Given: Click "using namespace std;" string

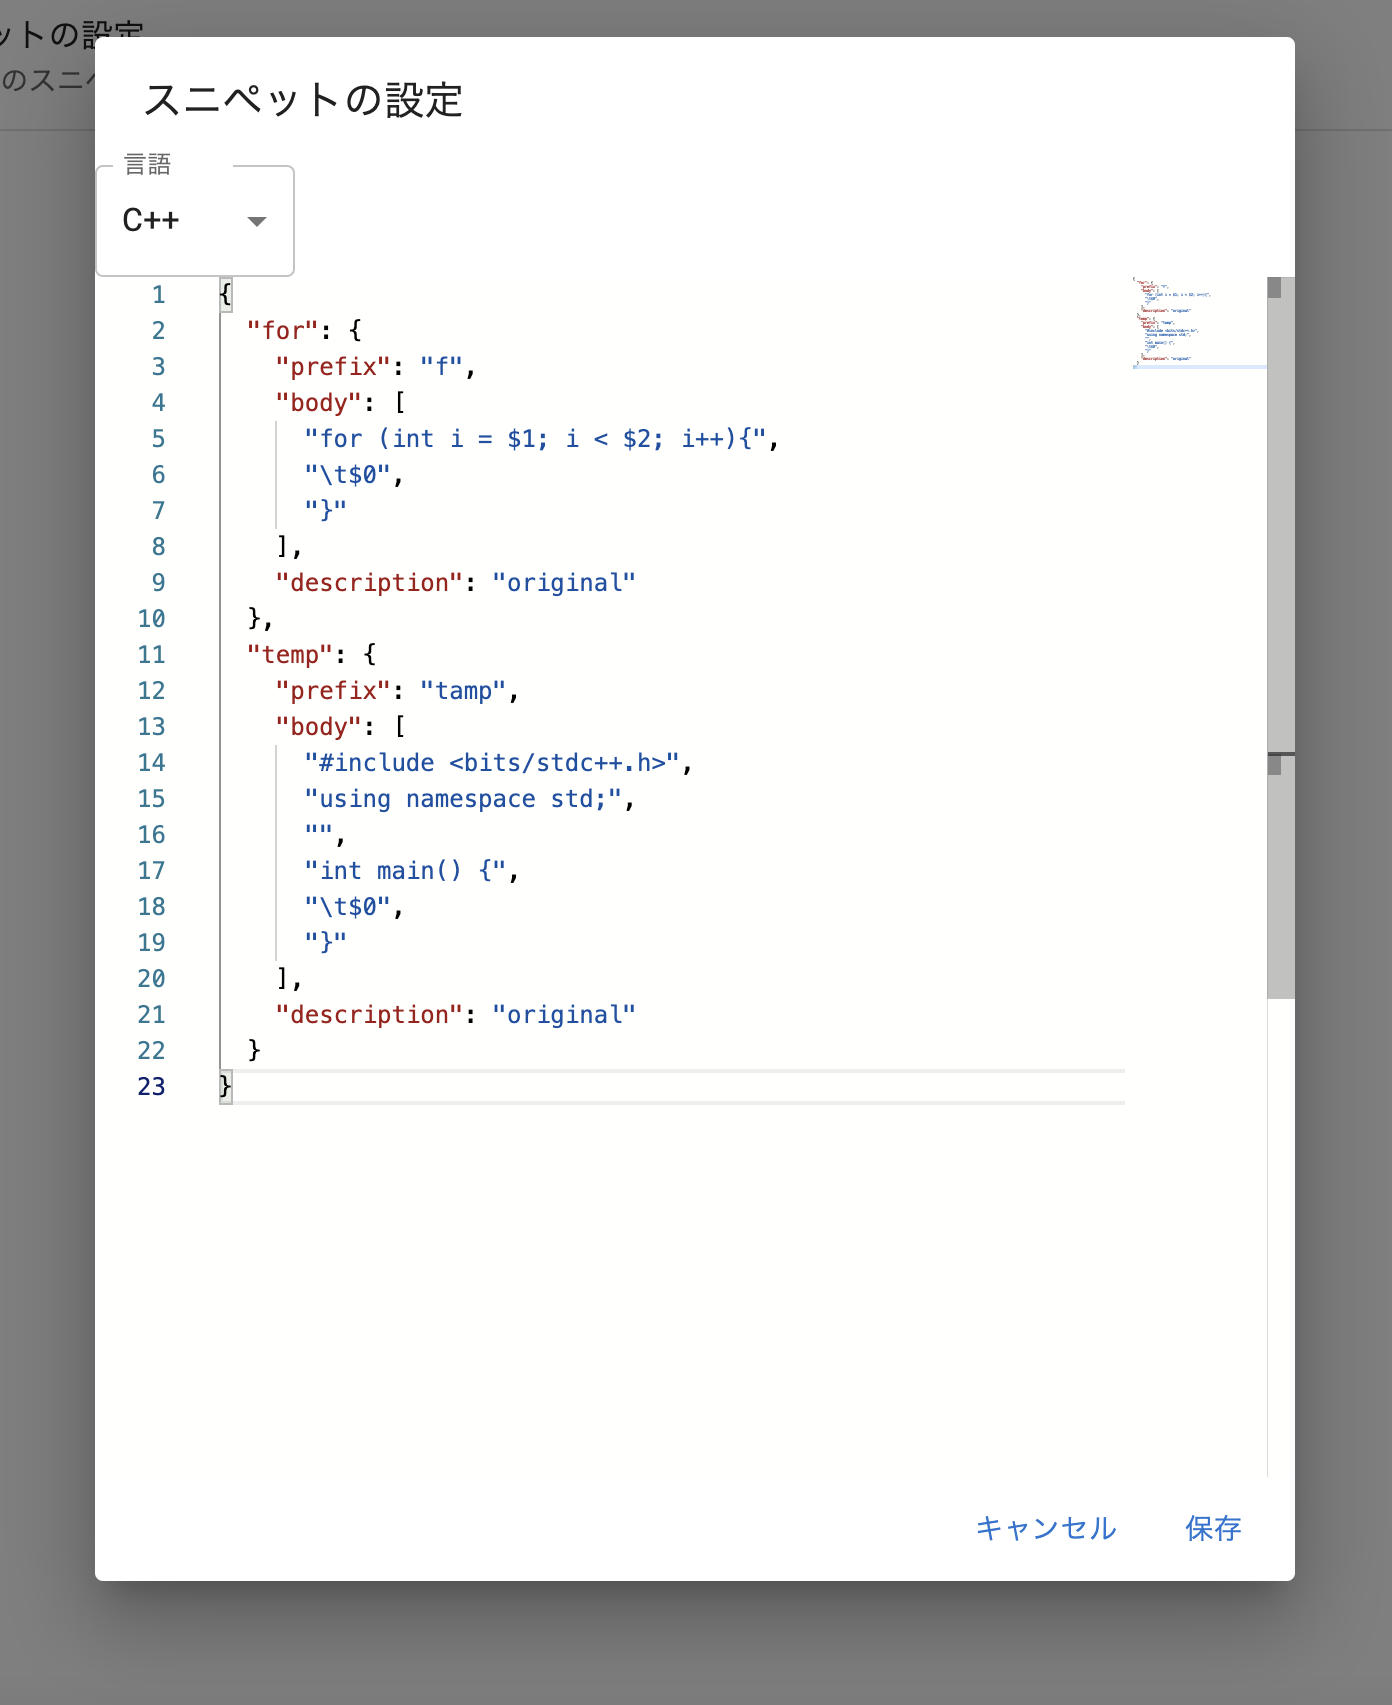Looking at the screenshot, I should click(463, 799).
